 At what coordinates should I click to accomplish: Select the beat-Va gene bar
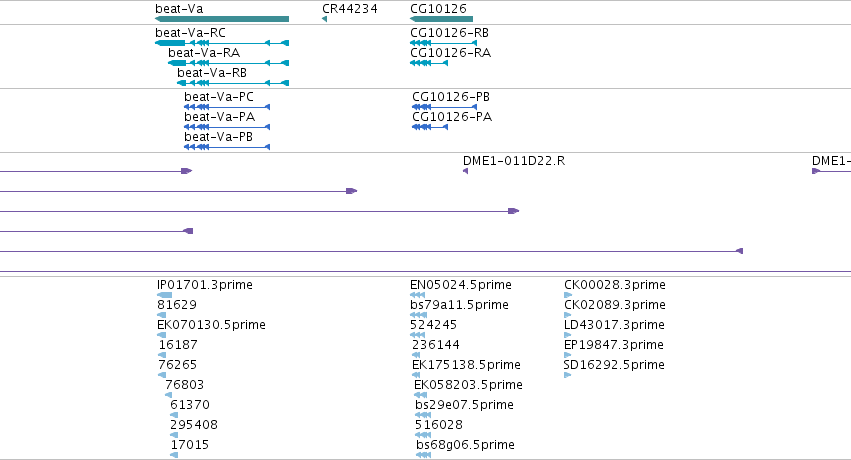click(222, 19)
